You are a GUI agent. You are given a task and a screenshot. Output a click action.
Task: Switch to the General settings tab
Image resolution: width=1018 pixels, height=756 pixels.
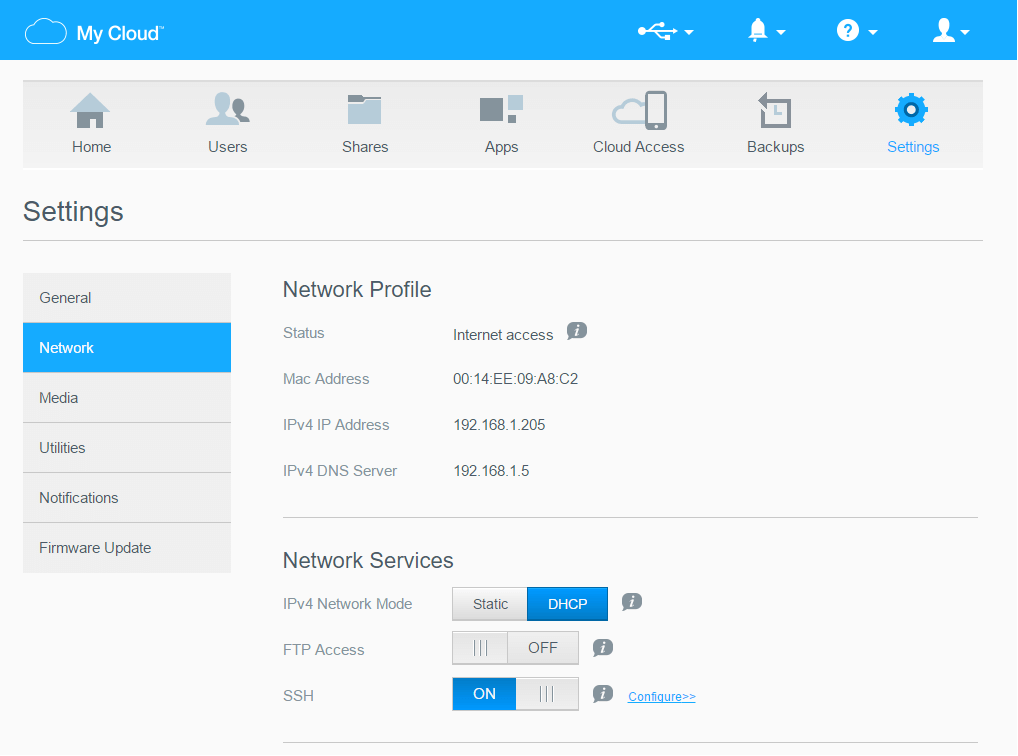(x=127, y=298)
